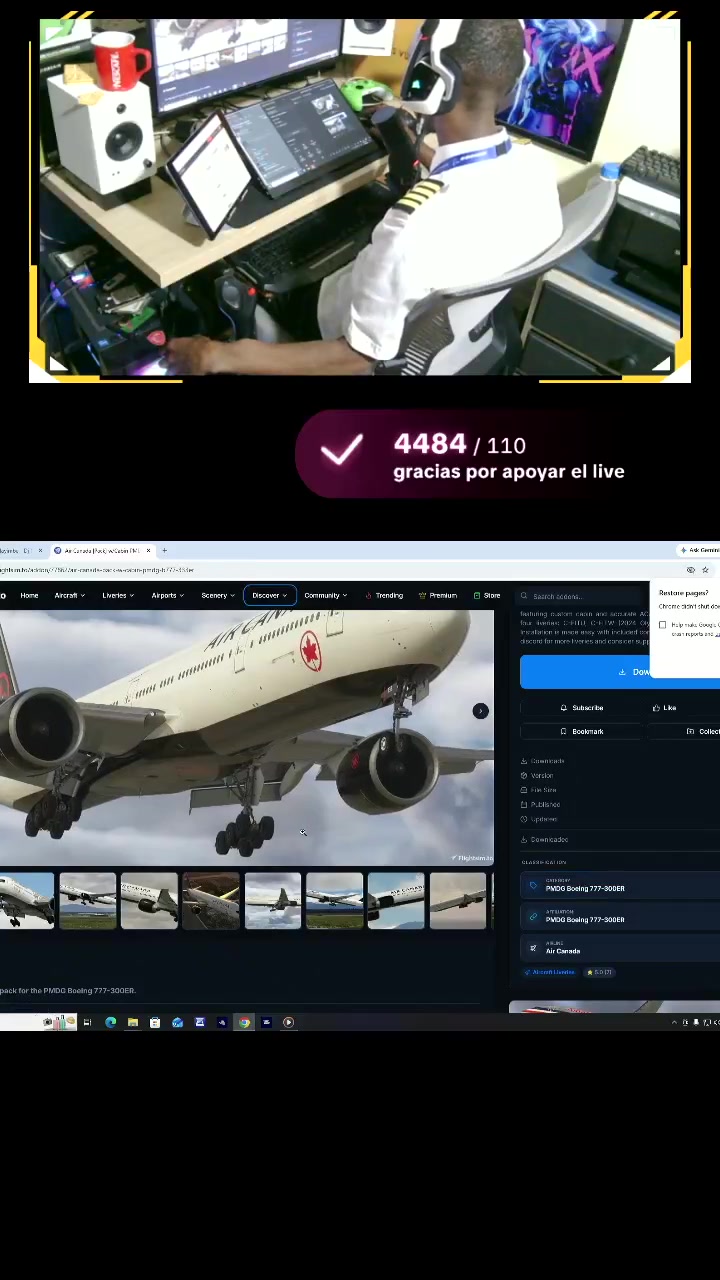
Task: Expand the Scenery dropdown menu
Action: click(217, 596)
